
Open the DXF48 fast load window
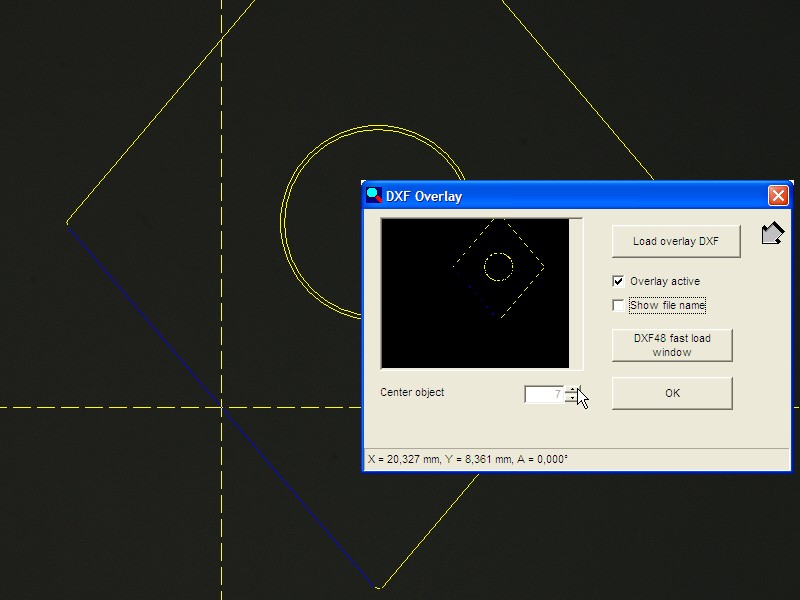click(672, 345)
